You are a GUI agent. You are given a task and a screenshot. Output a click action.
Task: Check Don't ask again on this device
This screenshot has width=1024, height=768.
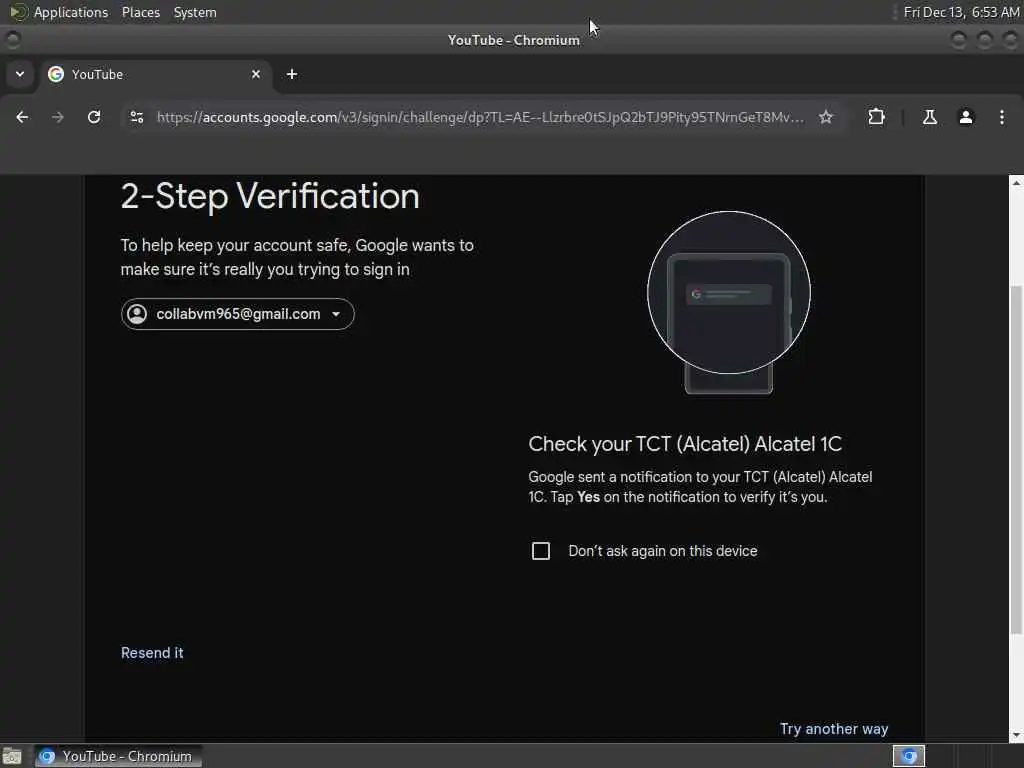click(541, 551)
